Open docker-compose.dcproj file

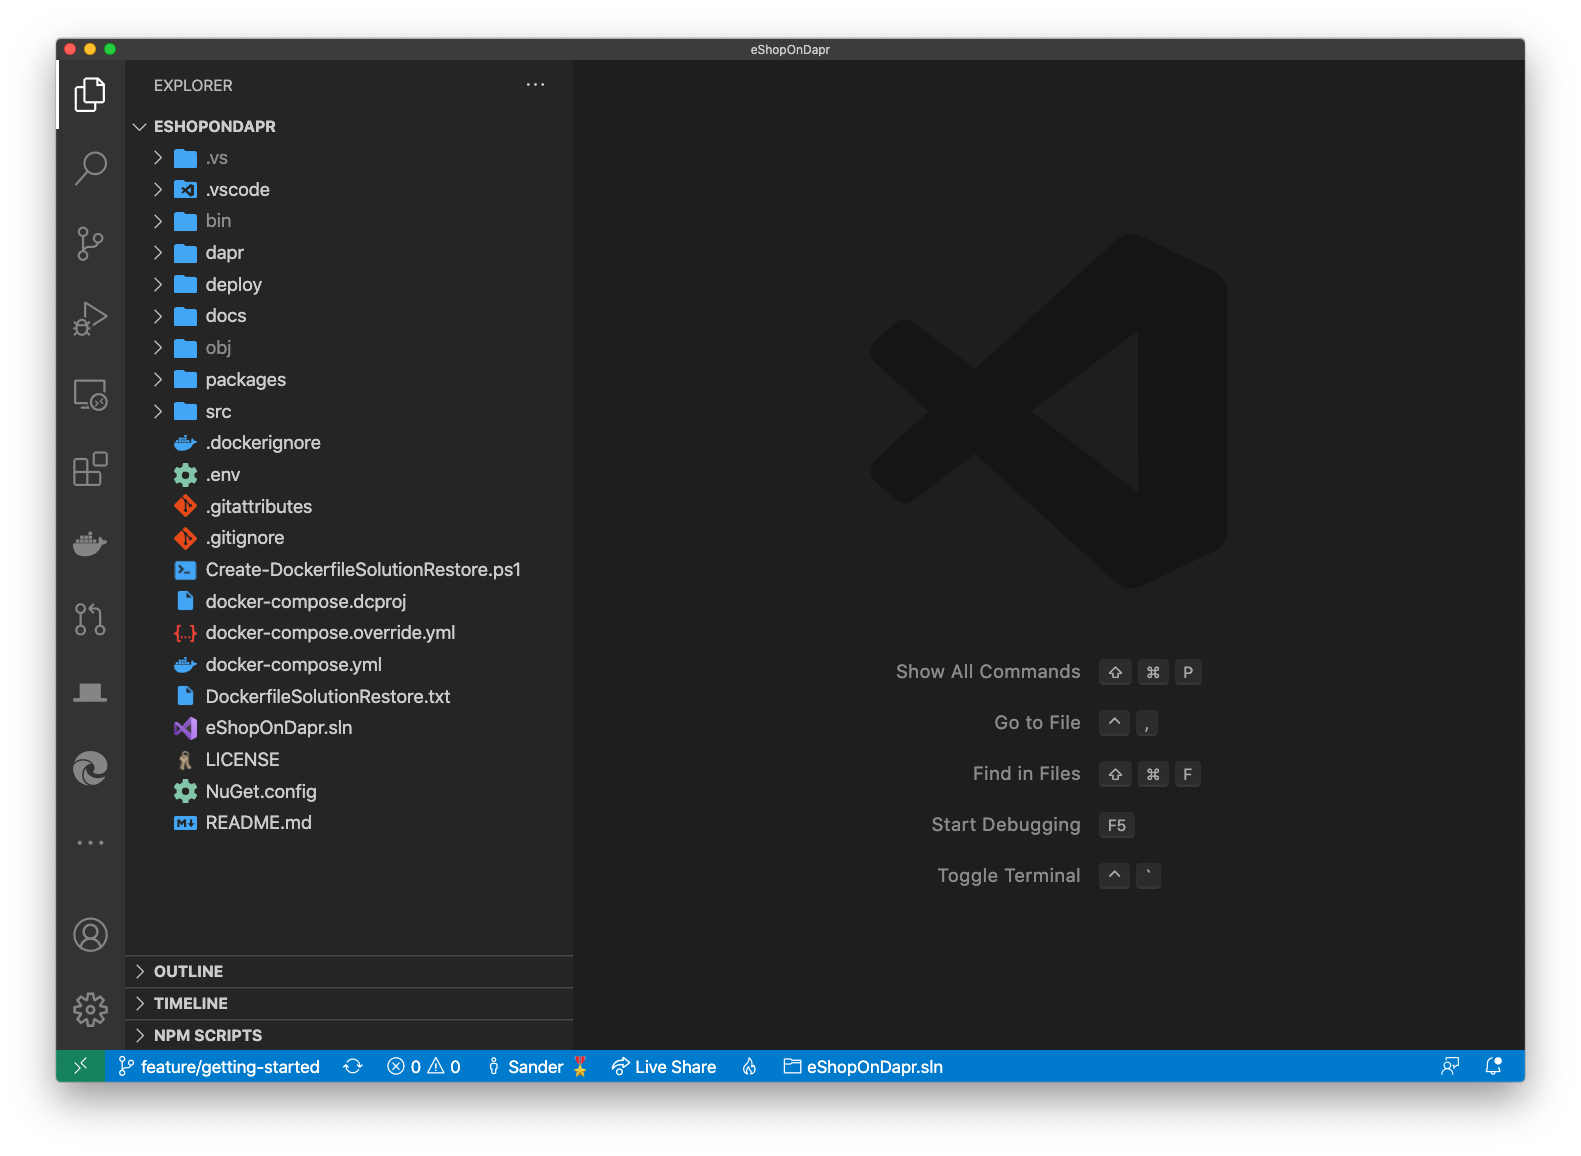(349, 602)
